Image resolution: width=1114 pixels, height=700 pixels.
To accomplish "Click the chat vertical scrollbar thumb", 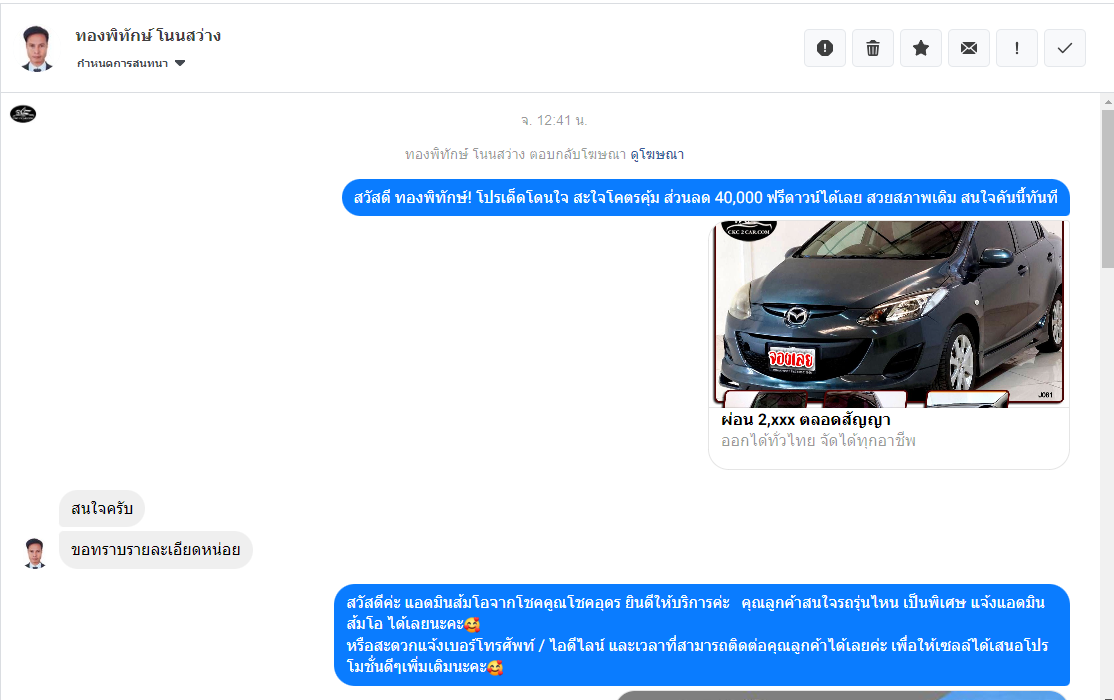I will point(1108,188).
